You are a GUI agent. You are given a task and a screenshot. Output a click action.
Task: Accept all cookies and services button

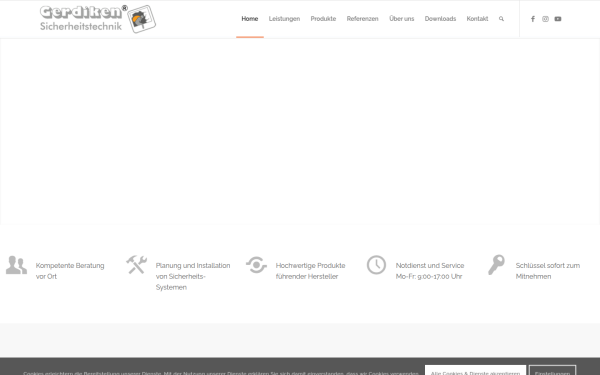(475, 370)
